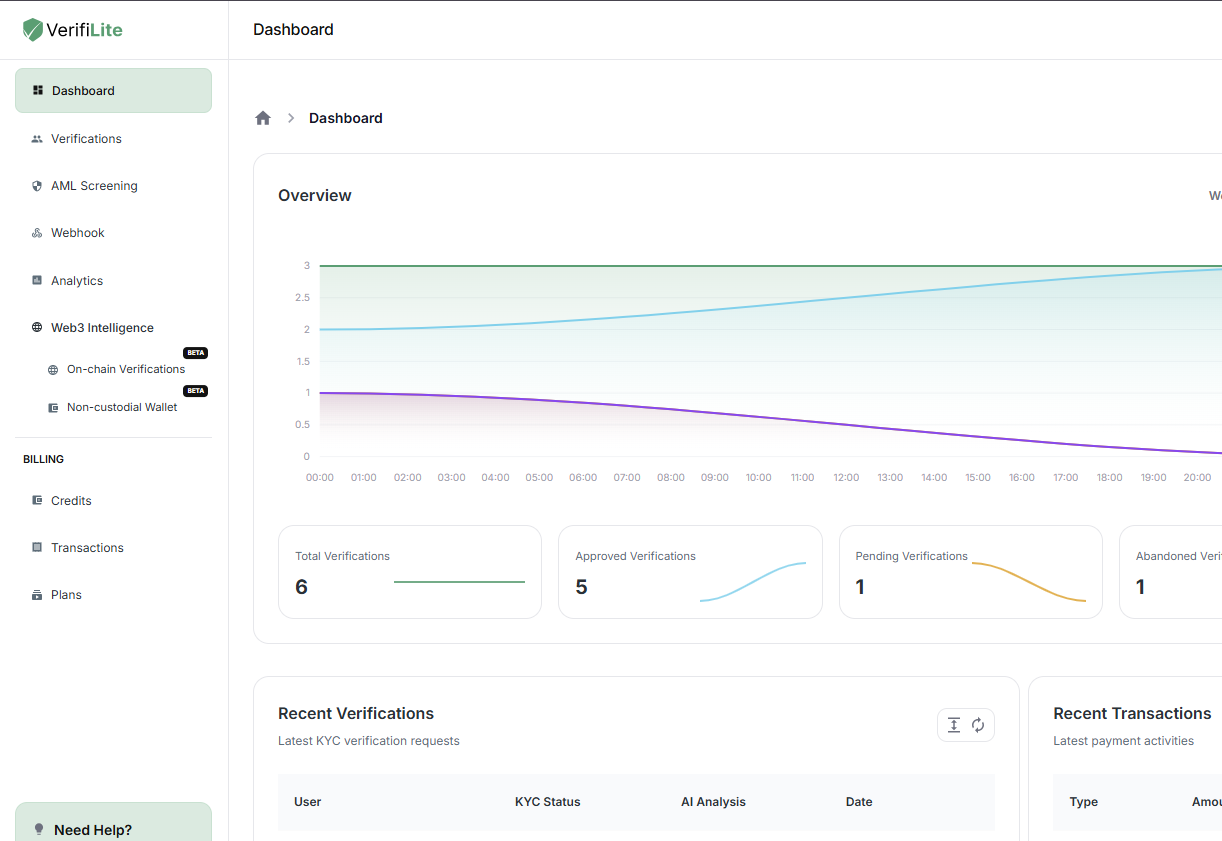1222x841 pixels.
Task: Click the 12:00 label on chart axis
Action: tap(846, 478)
